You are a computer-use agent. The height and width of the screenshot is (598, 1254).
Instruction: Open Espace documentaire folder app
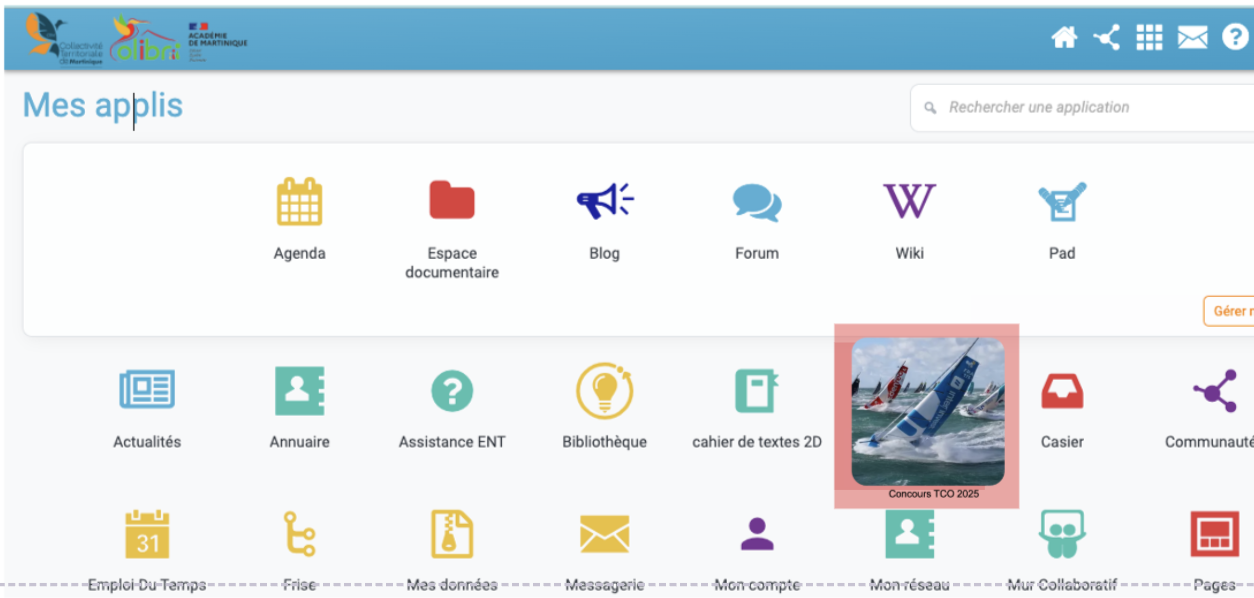(452, 202)
